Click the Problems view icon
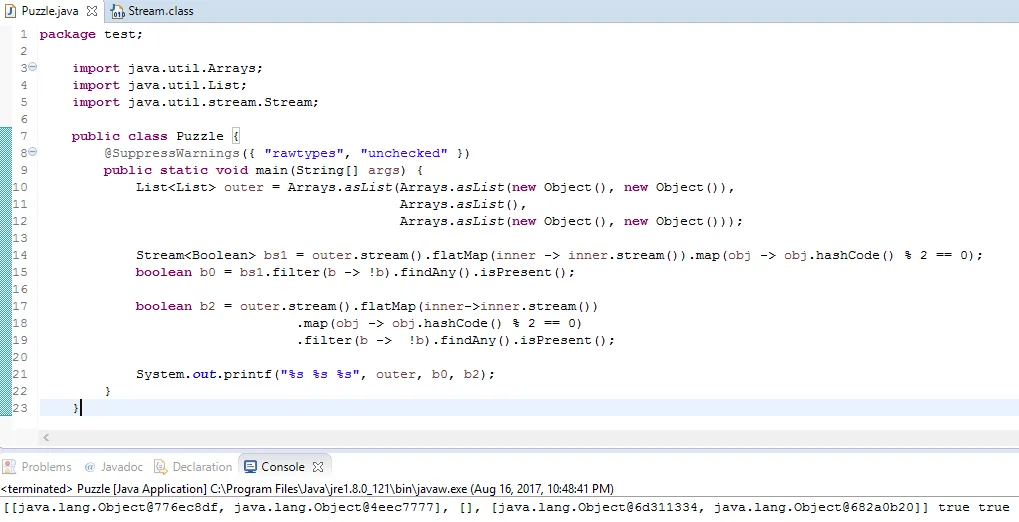1019x522 pixels. click(9, 467)
